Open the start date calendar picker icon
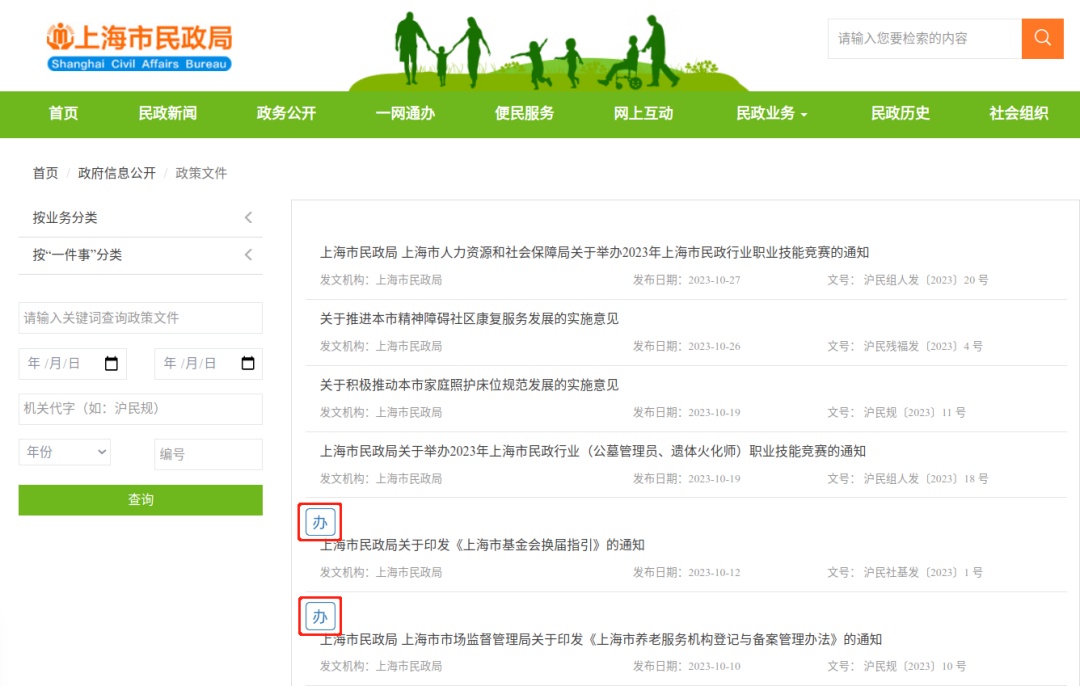 click(x=112, y=364)
